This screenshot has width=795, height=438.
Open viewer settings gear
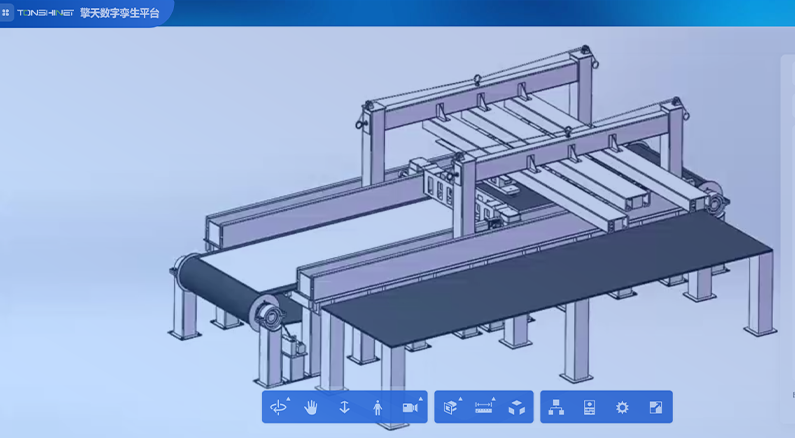(622, 407)
